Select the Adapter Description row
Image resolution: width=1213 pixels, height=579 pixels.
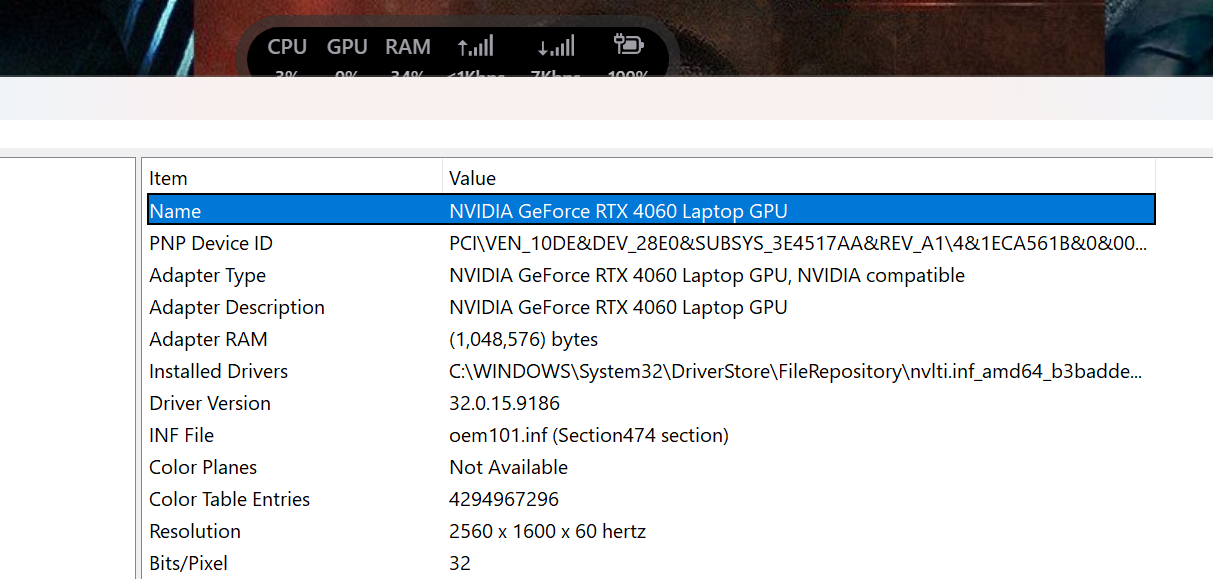pyautogui.click(x=651, y=307)
